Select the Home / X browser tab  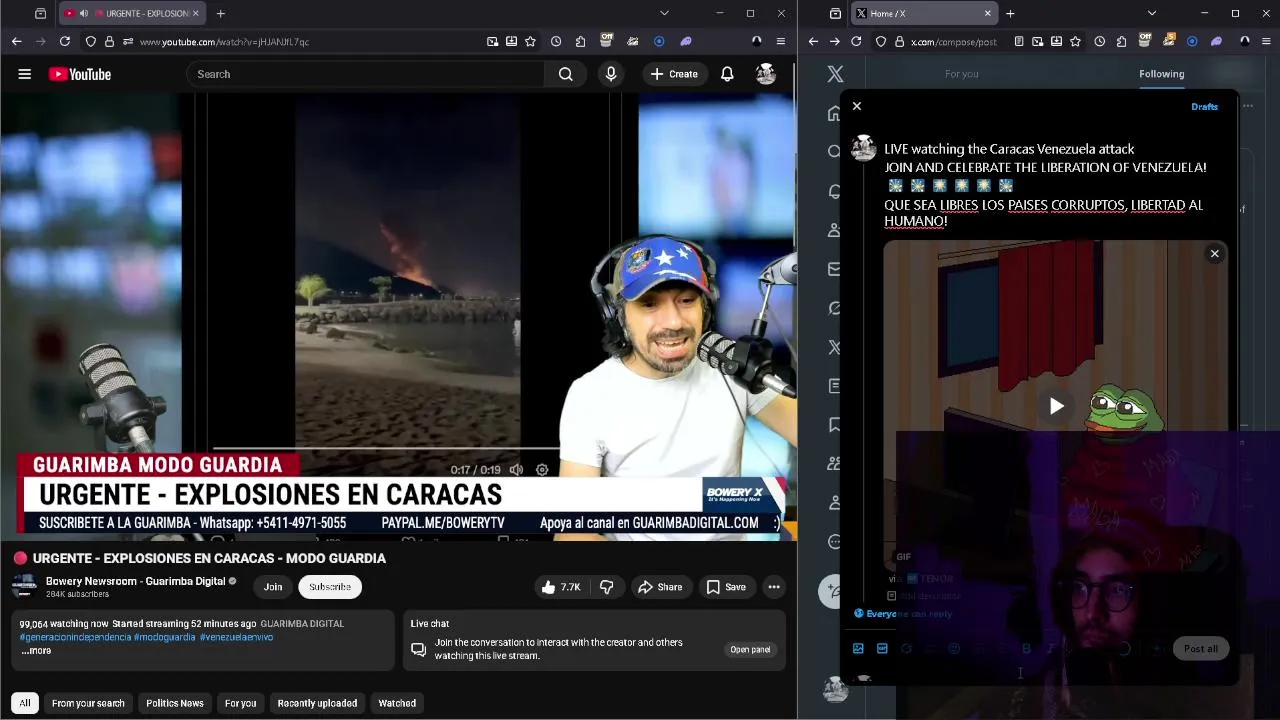924,13
